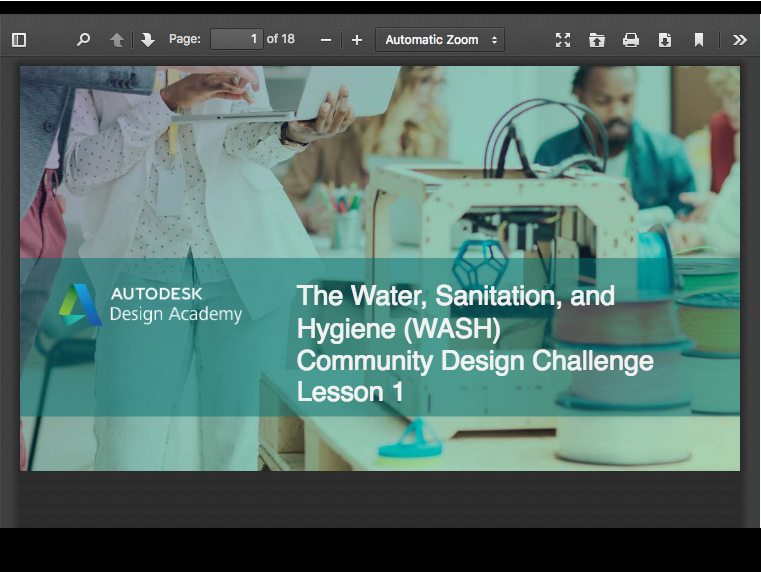Click the "of 18" page count text
The height and width of the screenshot is (572, 761).
pyautogui.click(x=281, y=39)
